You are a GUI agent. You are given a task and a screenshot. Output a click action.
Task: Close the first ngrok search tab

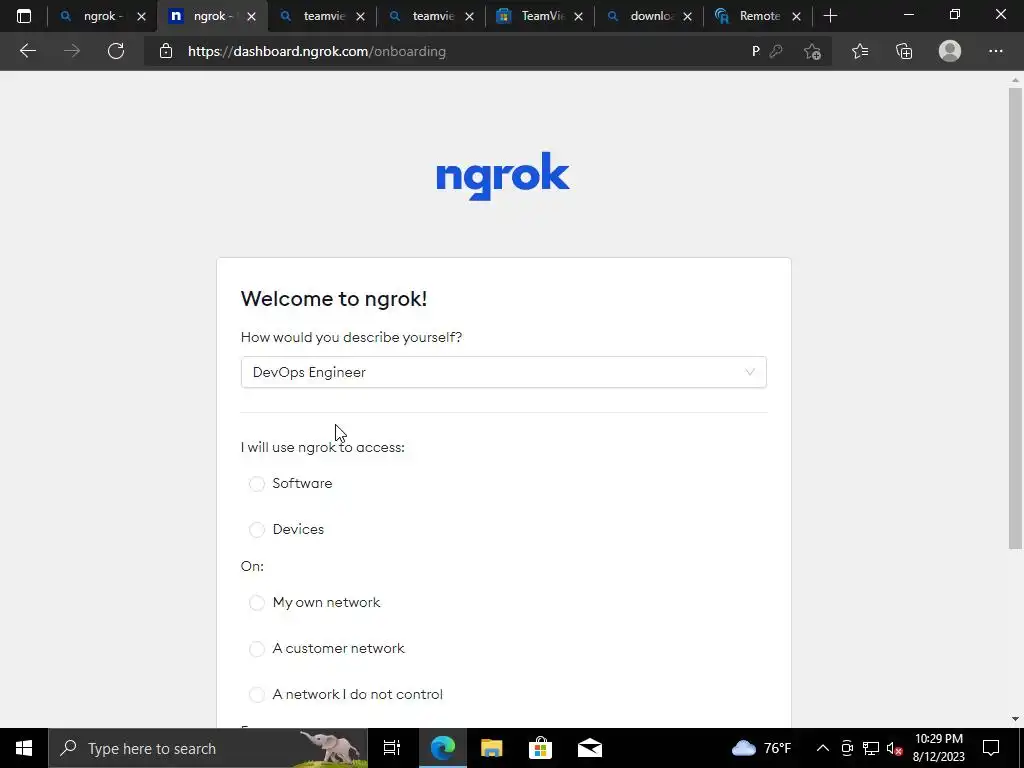141,16
